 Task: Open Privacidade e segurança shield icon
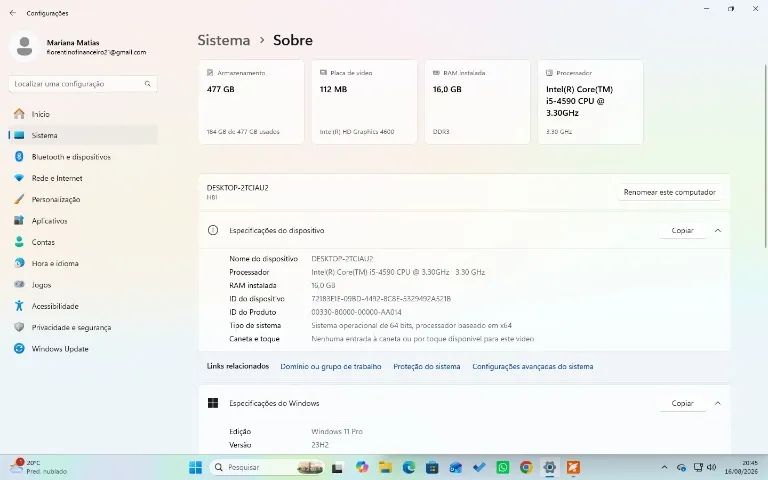click(x=19, y=327)
